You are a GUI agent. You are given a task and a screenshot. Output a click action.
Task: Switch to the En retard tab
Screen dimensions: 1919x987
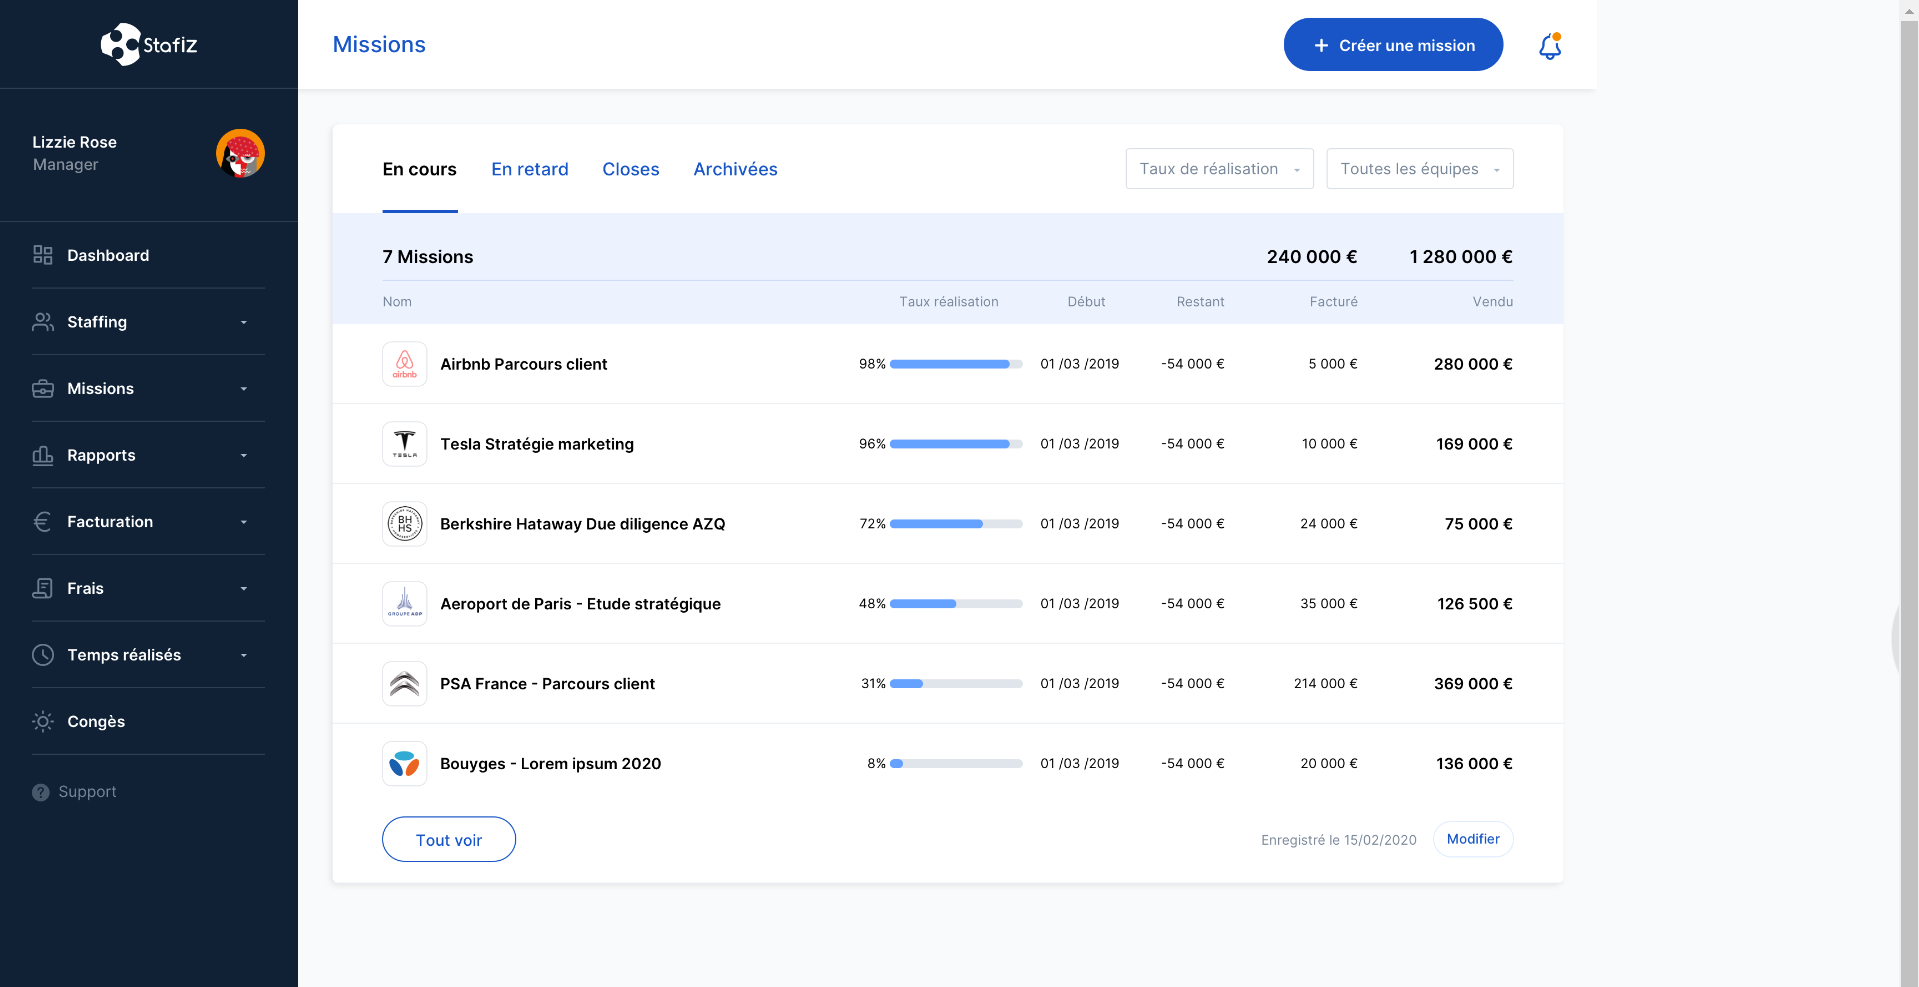coord(530,169)
